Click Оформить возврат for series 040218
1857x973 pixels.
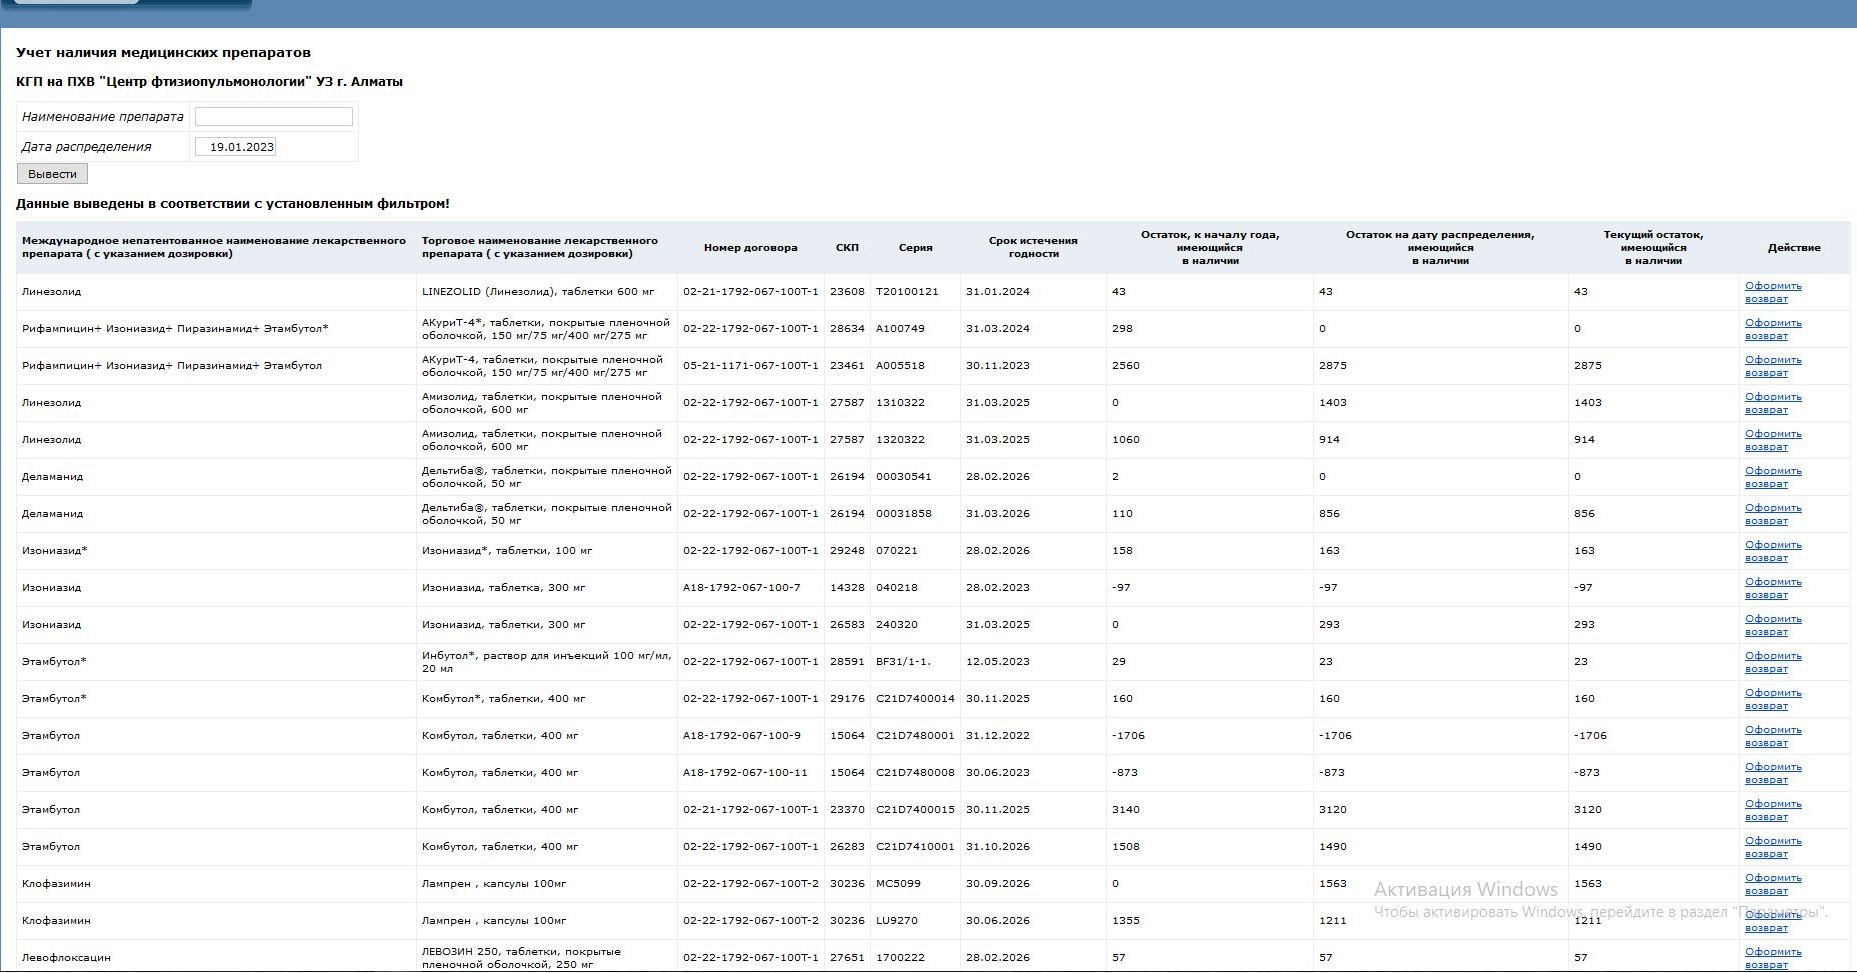(1773, 588)
